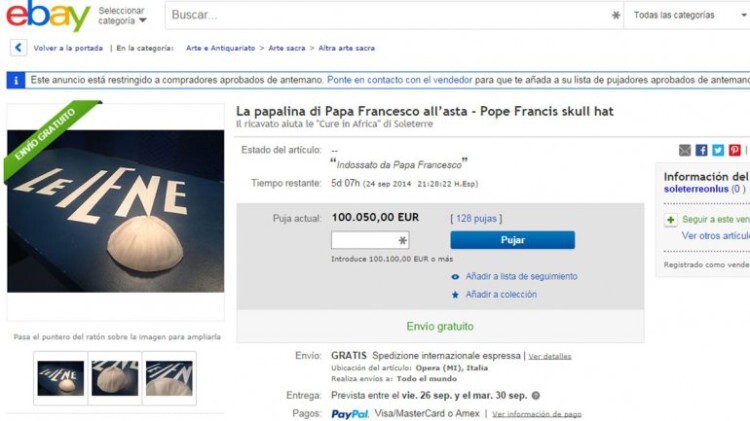Click the eBay logo
The height and width of the screenshot is (421, 750).
tap(48, 15)
